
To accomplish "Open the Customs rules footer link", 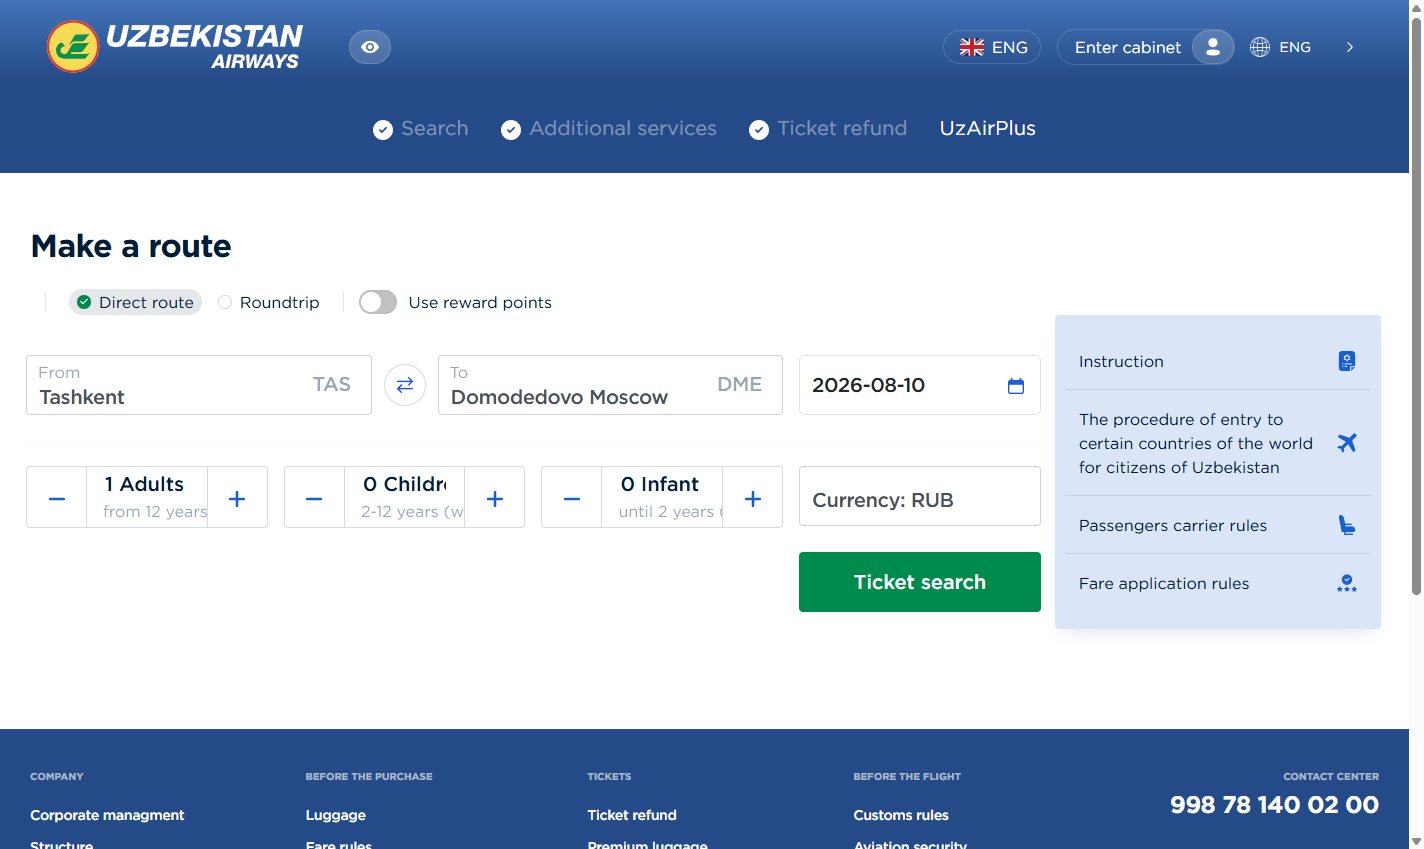I will coord(901,815).
